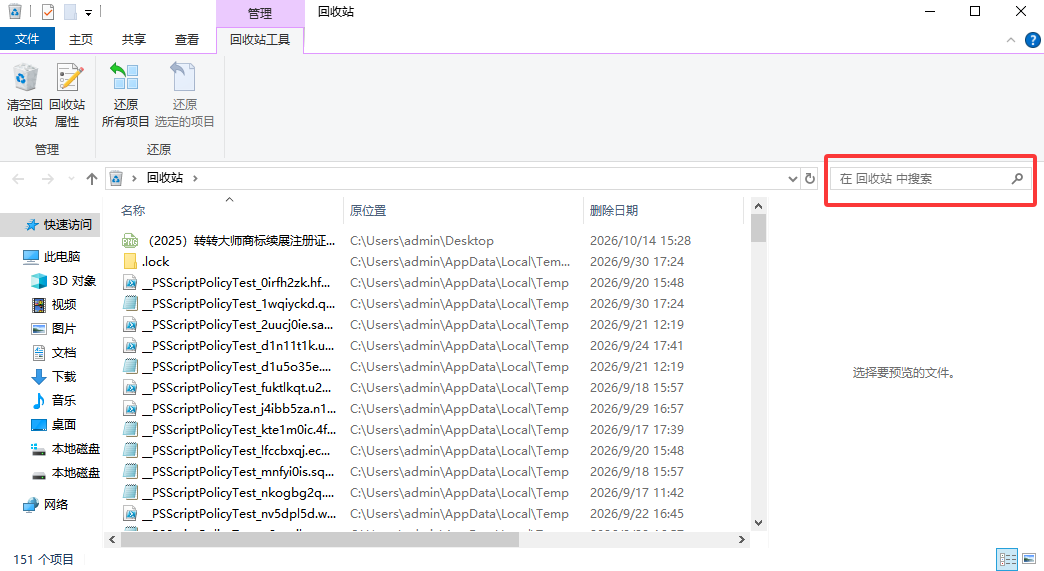Click the 管理 contextual tab header
The height and width of the screenshot is (571, 1044).
260,13
